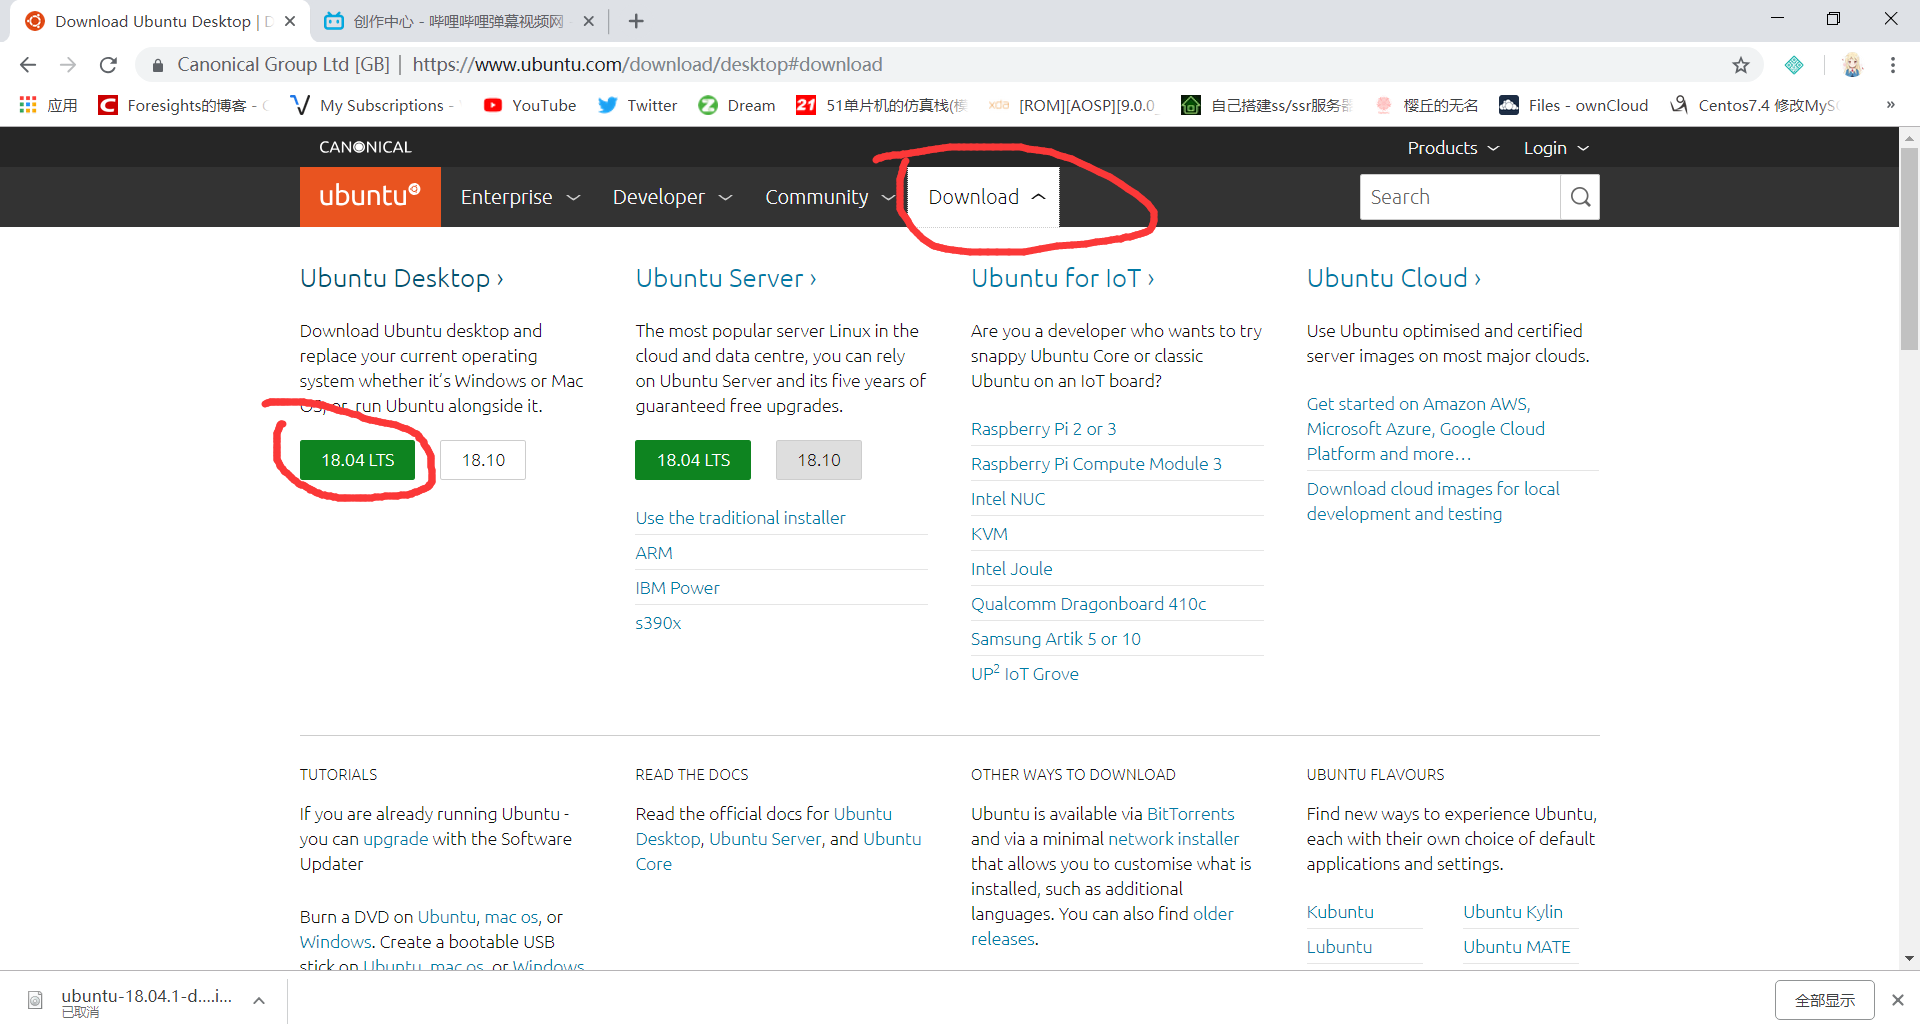Click the teal diamond extension icon
This screenshot has height=1030, width=1920.
pos(1794,65)
